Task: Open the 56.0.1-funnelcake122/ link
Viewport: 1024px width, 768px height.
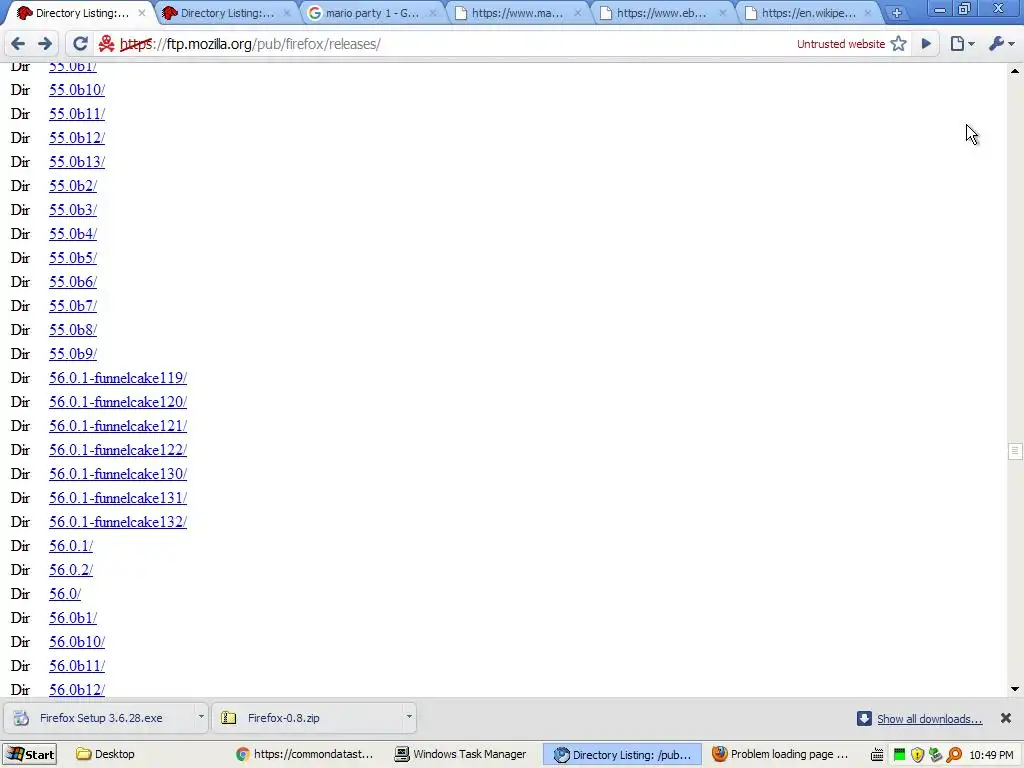Action: [x=118, y=449]
